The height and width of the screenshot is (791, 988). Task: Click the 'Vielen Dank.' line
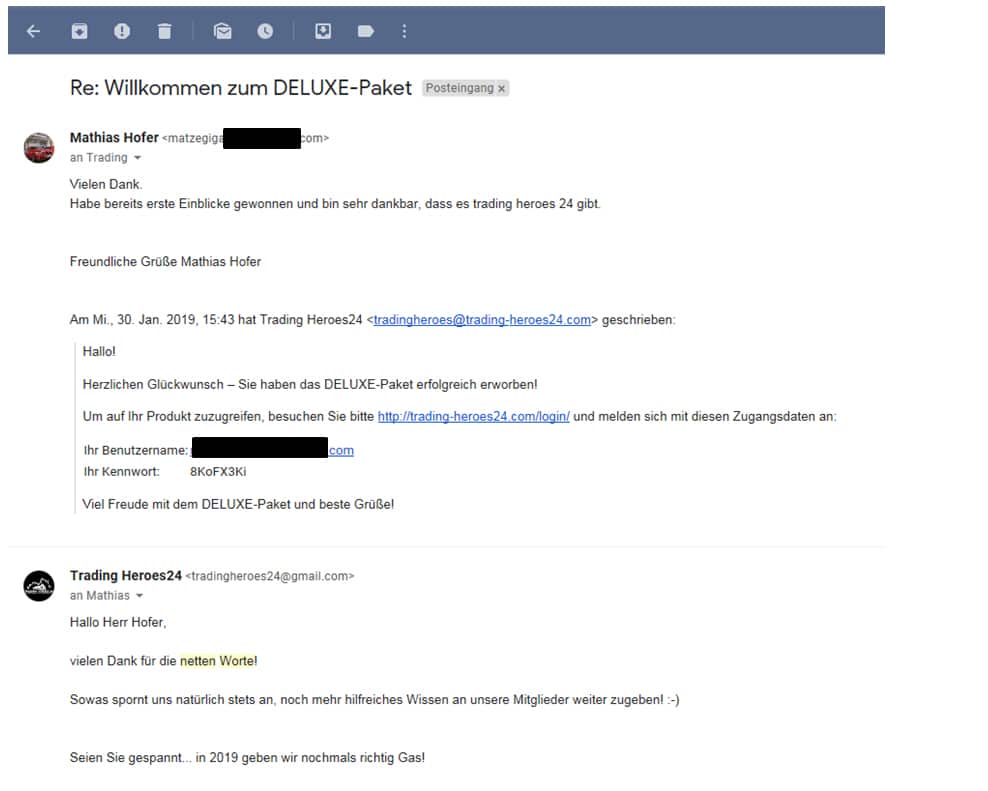106,184
